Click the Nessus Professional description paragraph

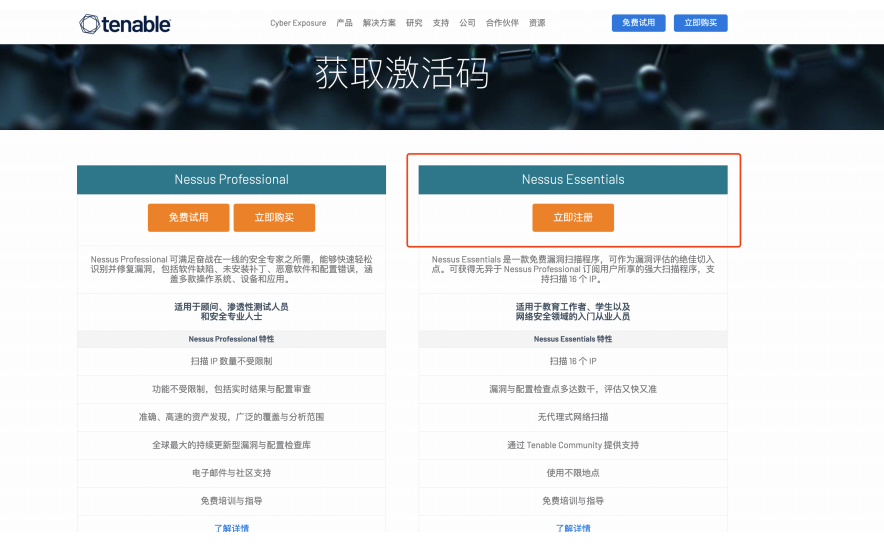tap(231, 269)
